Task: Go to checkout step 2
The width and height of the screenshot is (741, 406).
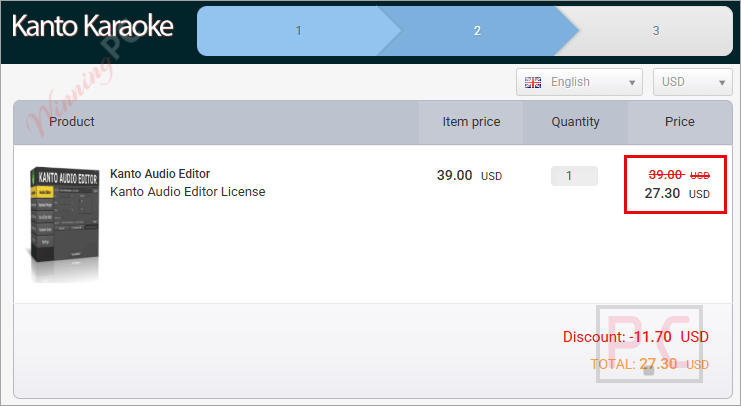Action: 477,31
